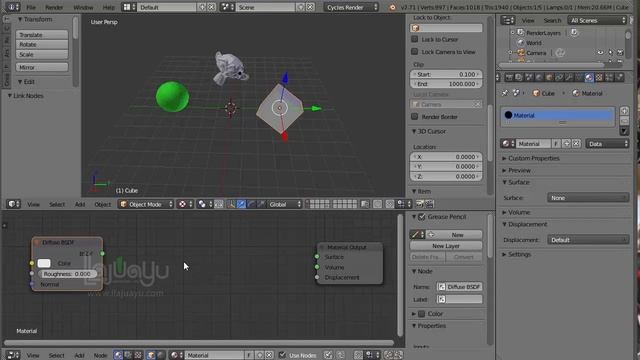640x360 pixels.
Task: Open the Render tab in Properties editor
Action: pos(509,77)
